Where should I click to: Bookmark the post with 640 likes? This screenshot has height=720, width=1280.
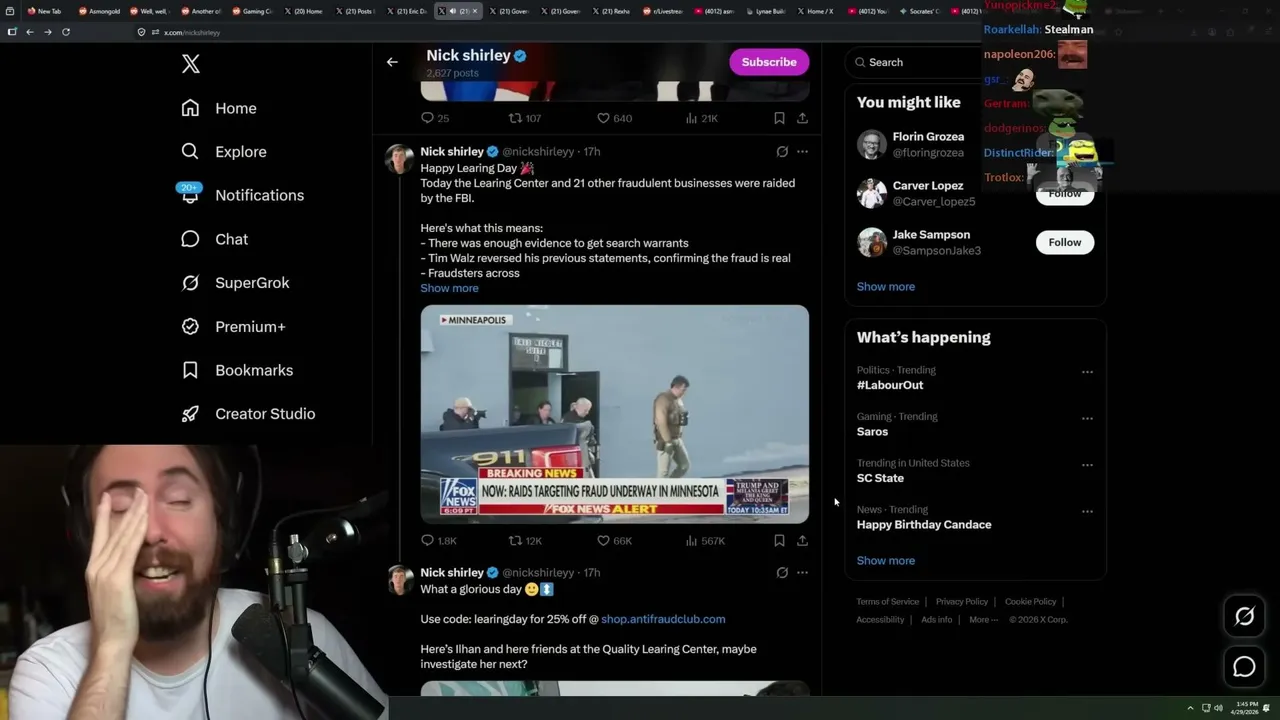779,118
